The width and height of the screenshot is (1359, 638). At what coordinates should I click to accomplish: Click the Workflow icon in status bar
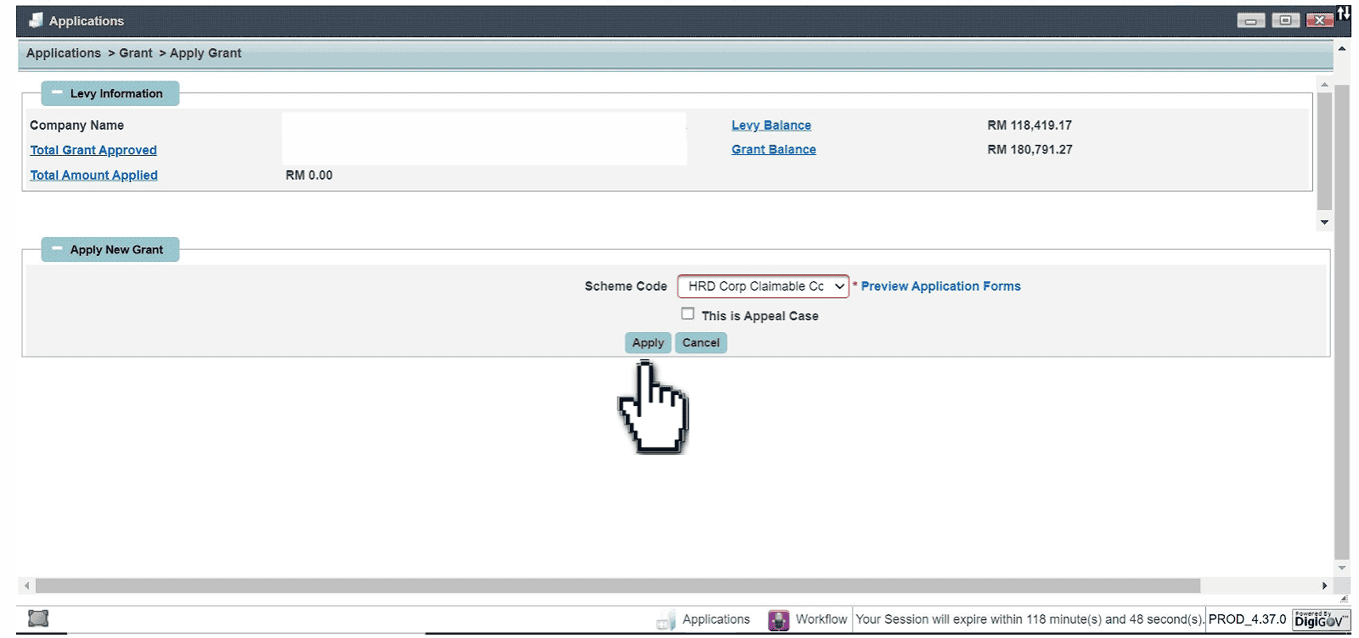(x=778, y=620)
